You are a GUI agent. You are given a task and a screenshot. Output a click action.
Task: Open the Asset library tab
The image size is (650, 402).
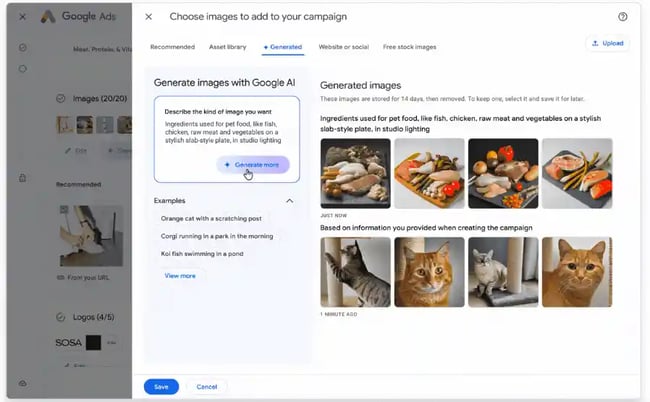tap(228, 47)
